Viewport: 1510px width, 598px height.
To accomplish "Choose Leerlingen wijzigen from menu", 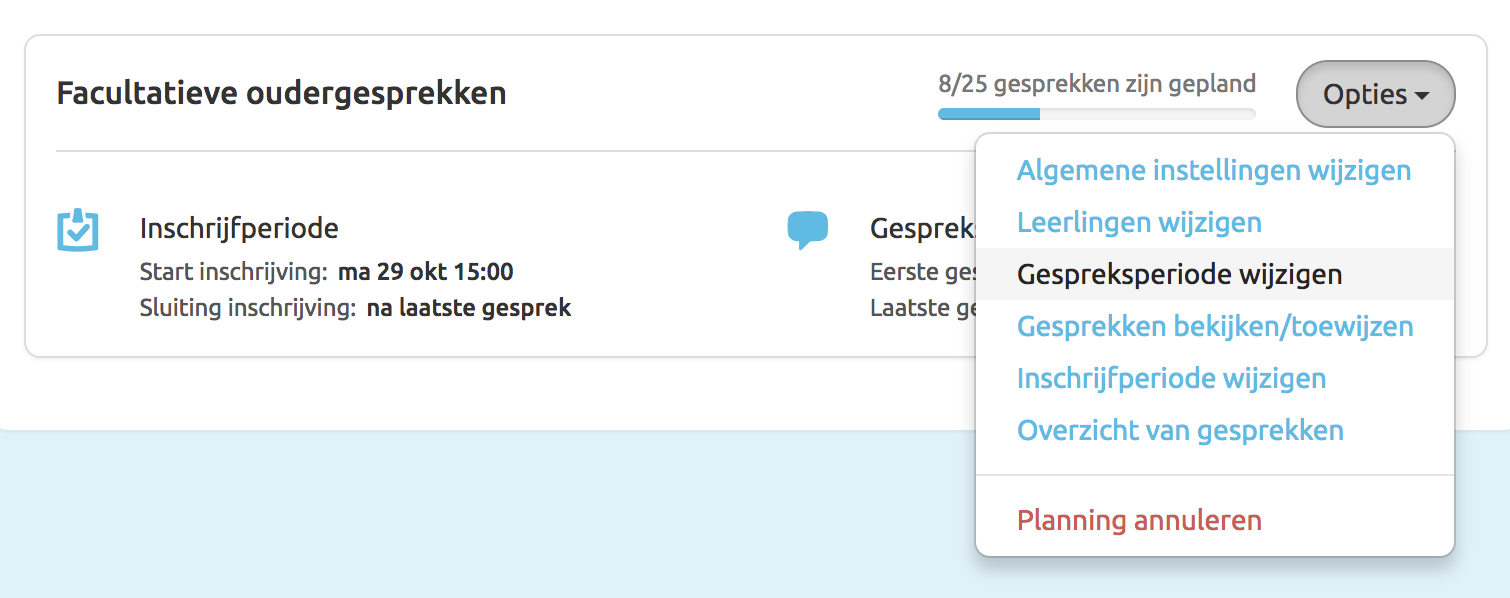I will [1139, 222].
